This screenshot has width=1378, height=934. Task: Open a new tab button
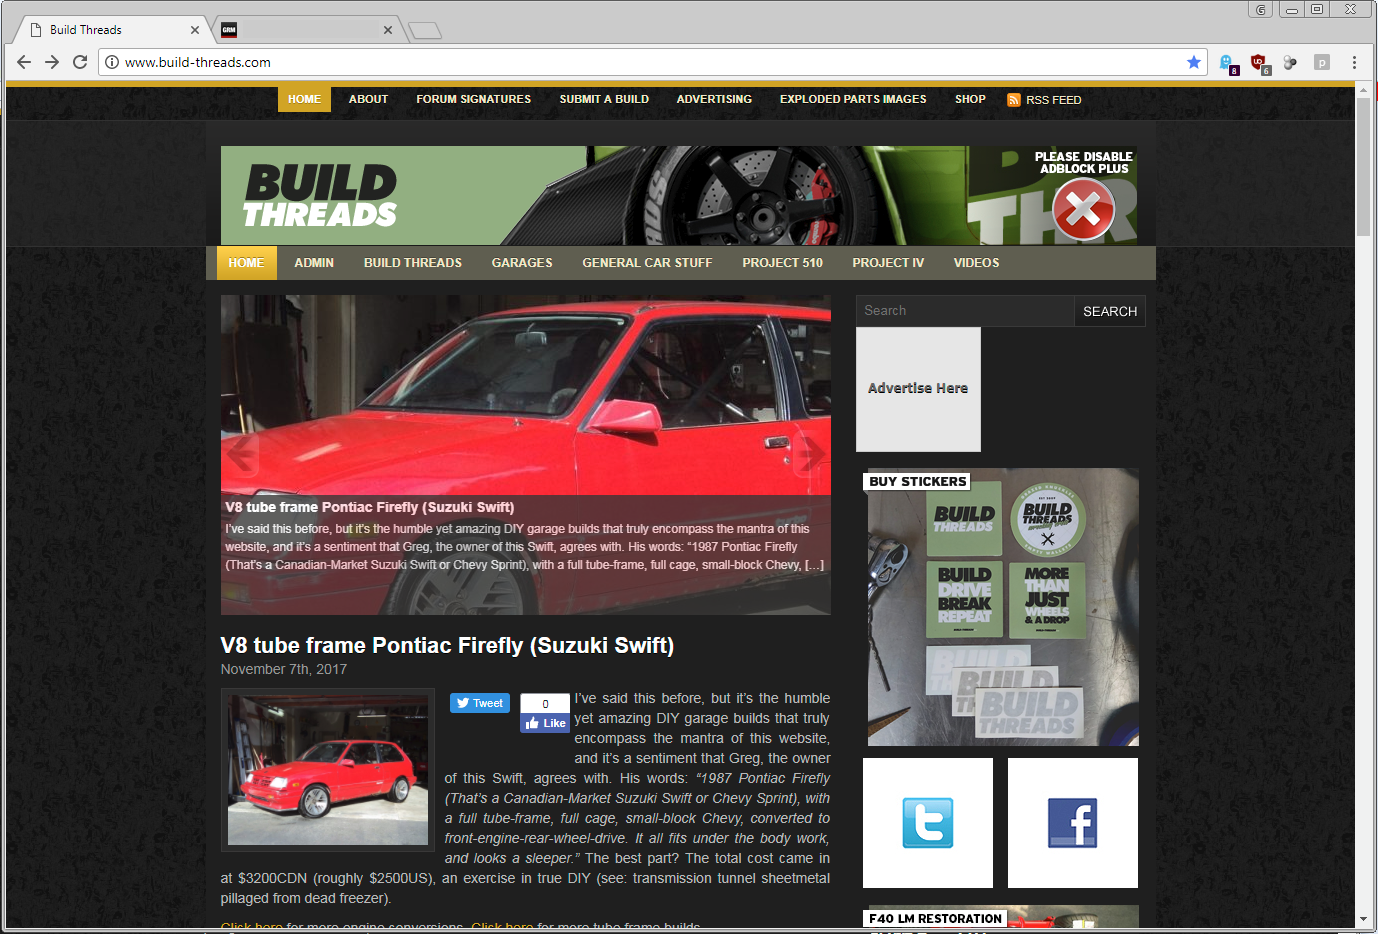point(425,30)
